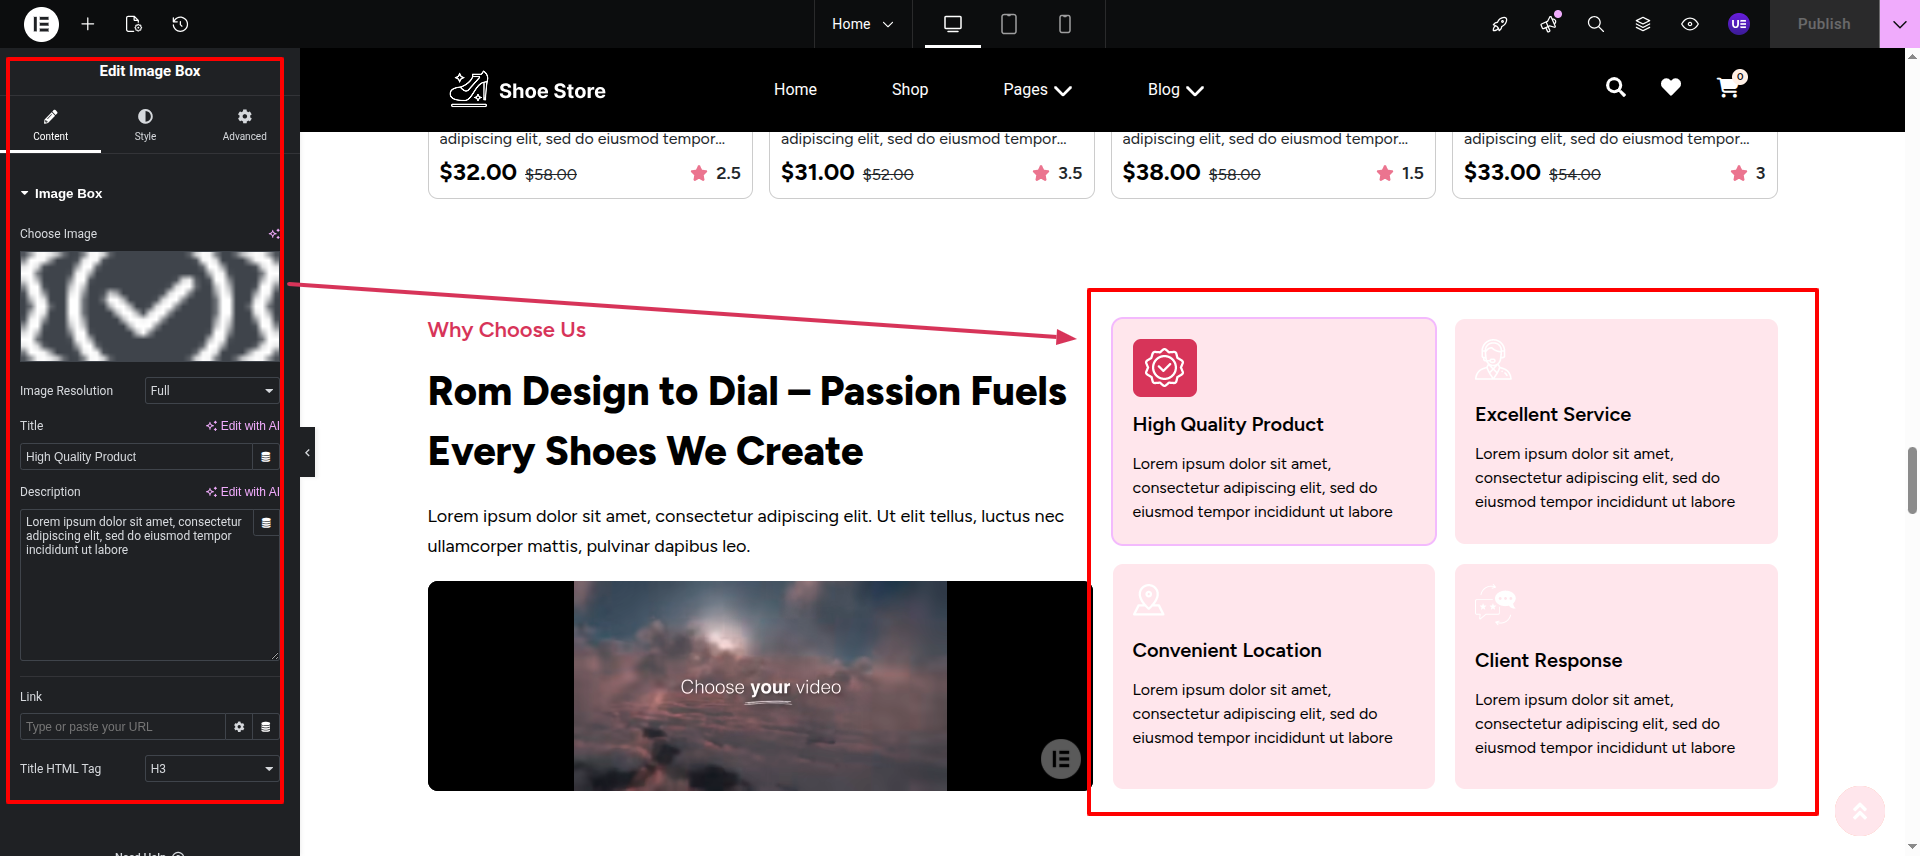Toggle preview changes eye icon
Viewport: 1920px width, 856px height.
point(1690,24)
